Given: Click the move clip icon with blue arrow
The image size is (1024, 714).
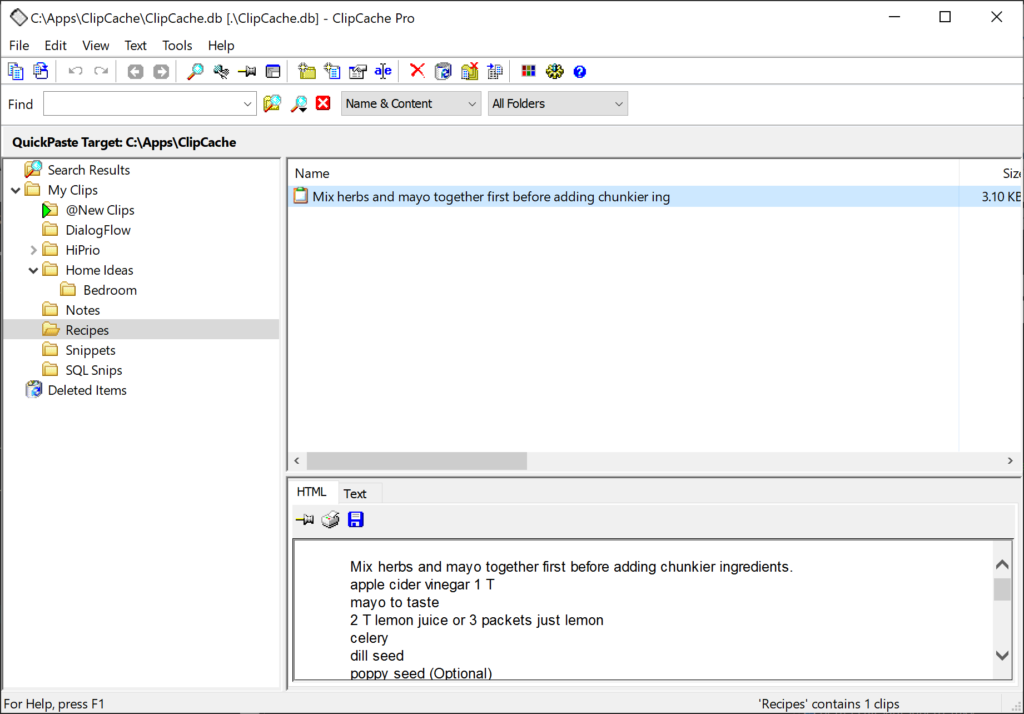Looking at the screenshot, I should (495, 71).
